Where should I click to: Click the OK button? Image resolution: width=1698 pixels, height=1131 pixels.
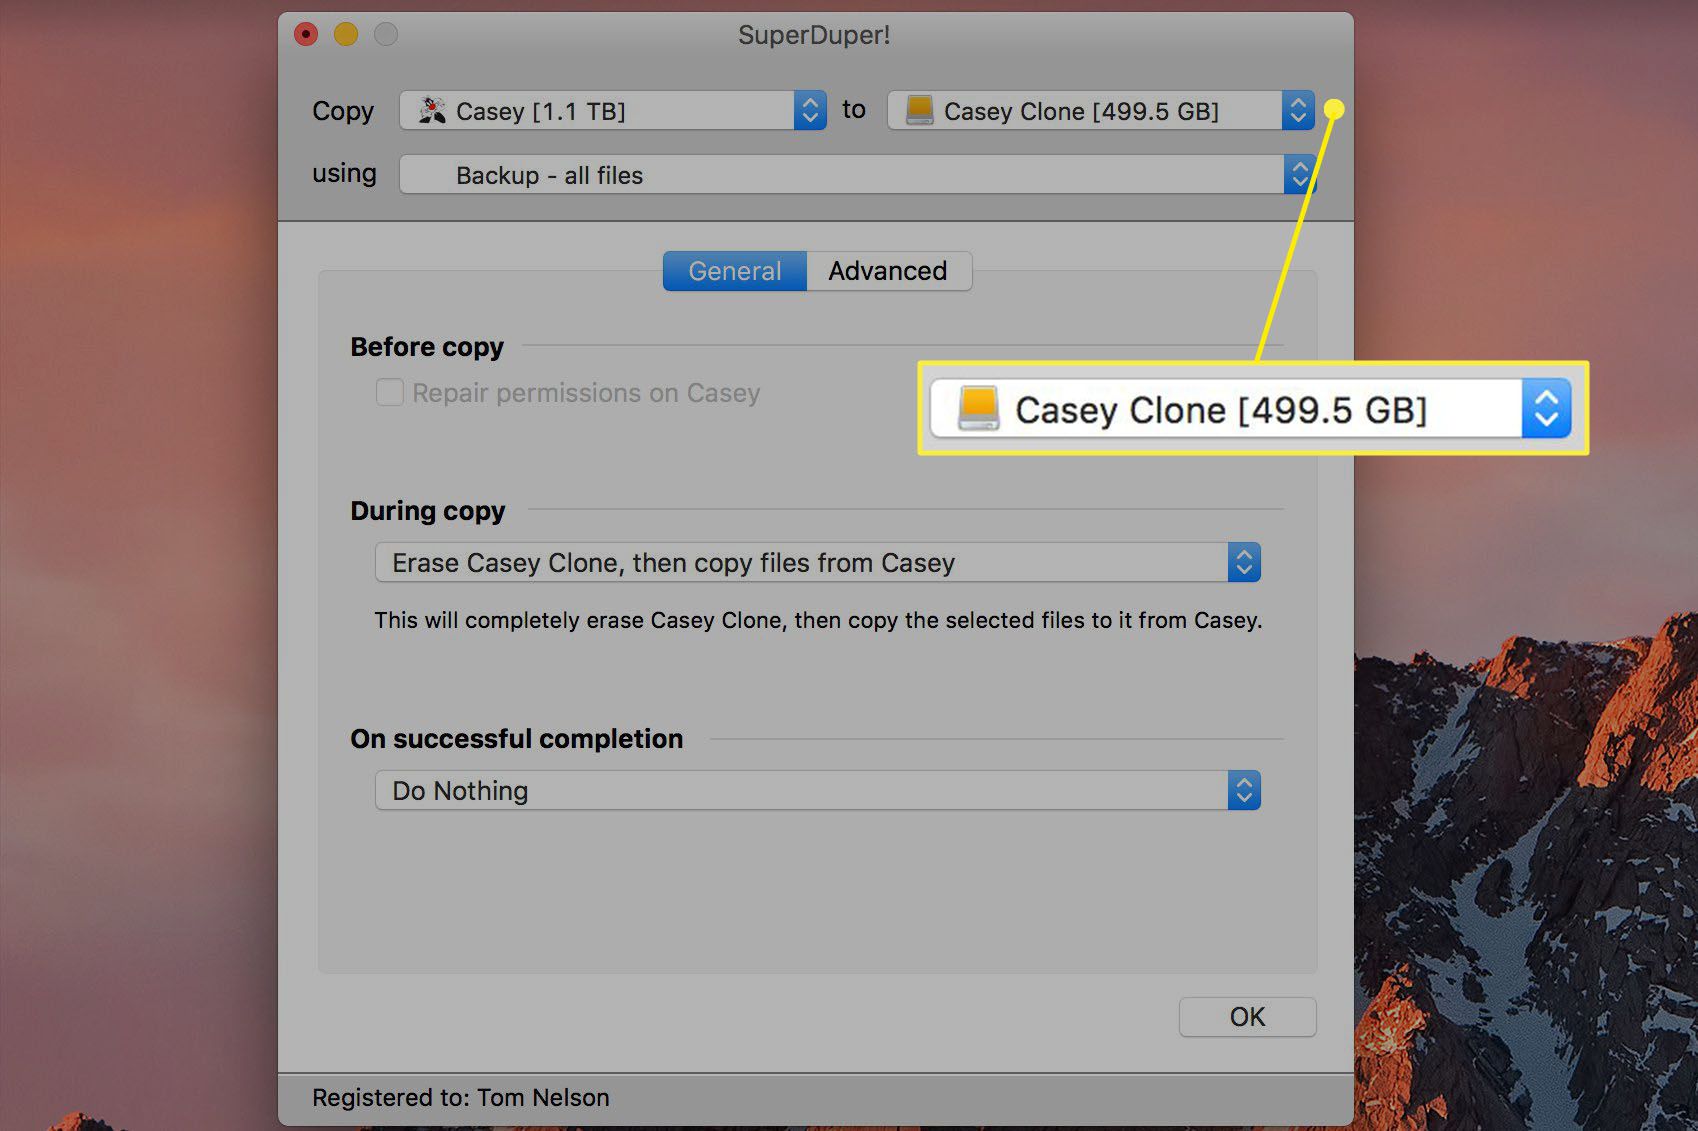(1247, 1017)
